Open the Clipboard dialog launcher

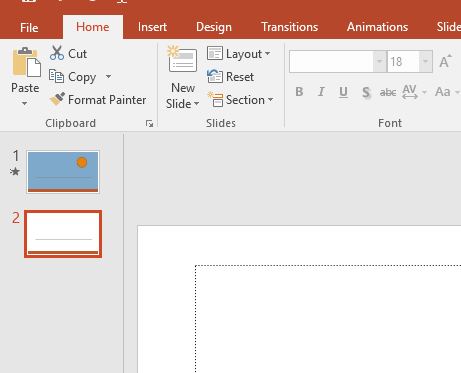[149, 124]
